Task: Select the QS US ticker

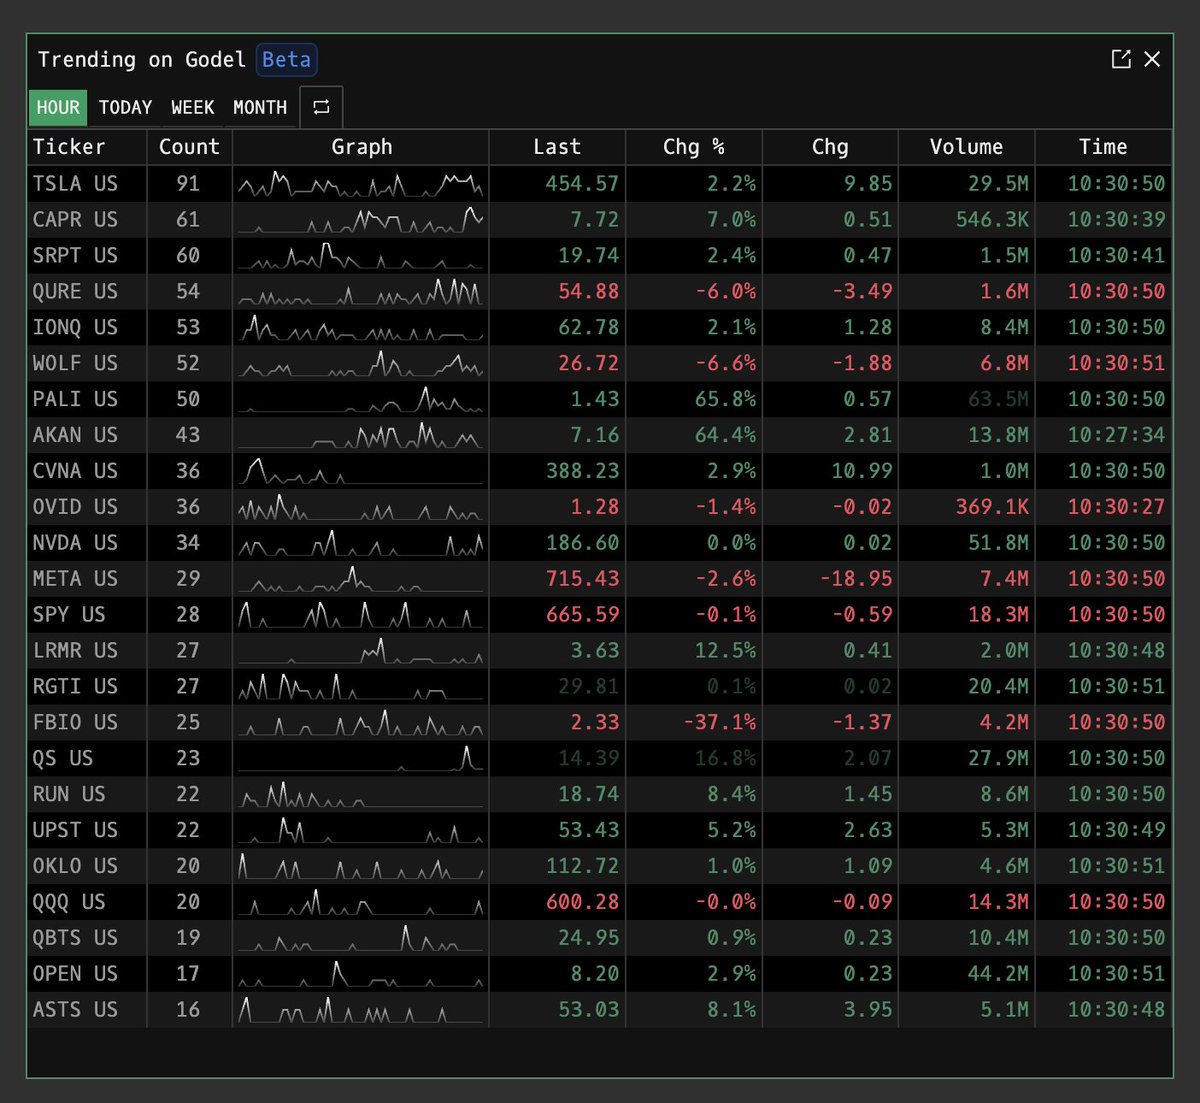Action: click(63, 758)
